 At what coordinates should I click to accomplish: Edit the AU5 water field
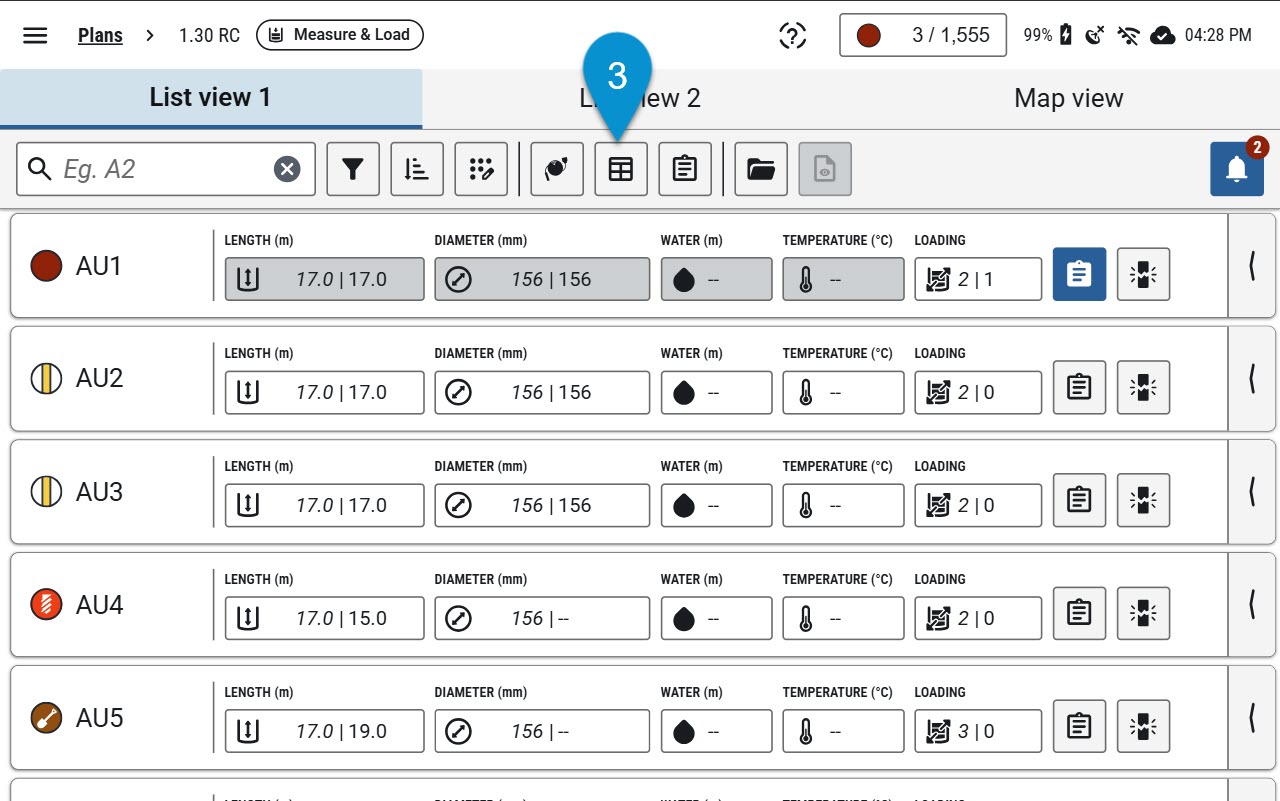pyautogui.click(x=716, y=731)
